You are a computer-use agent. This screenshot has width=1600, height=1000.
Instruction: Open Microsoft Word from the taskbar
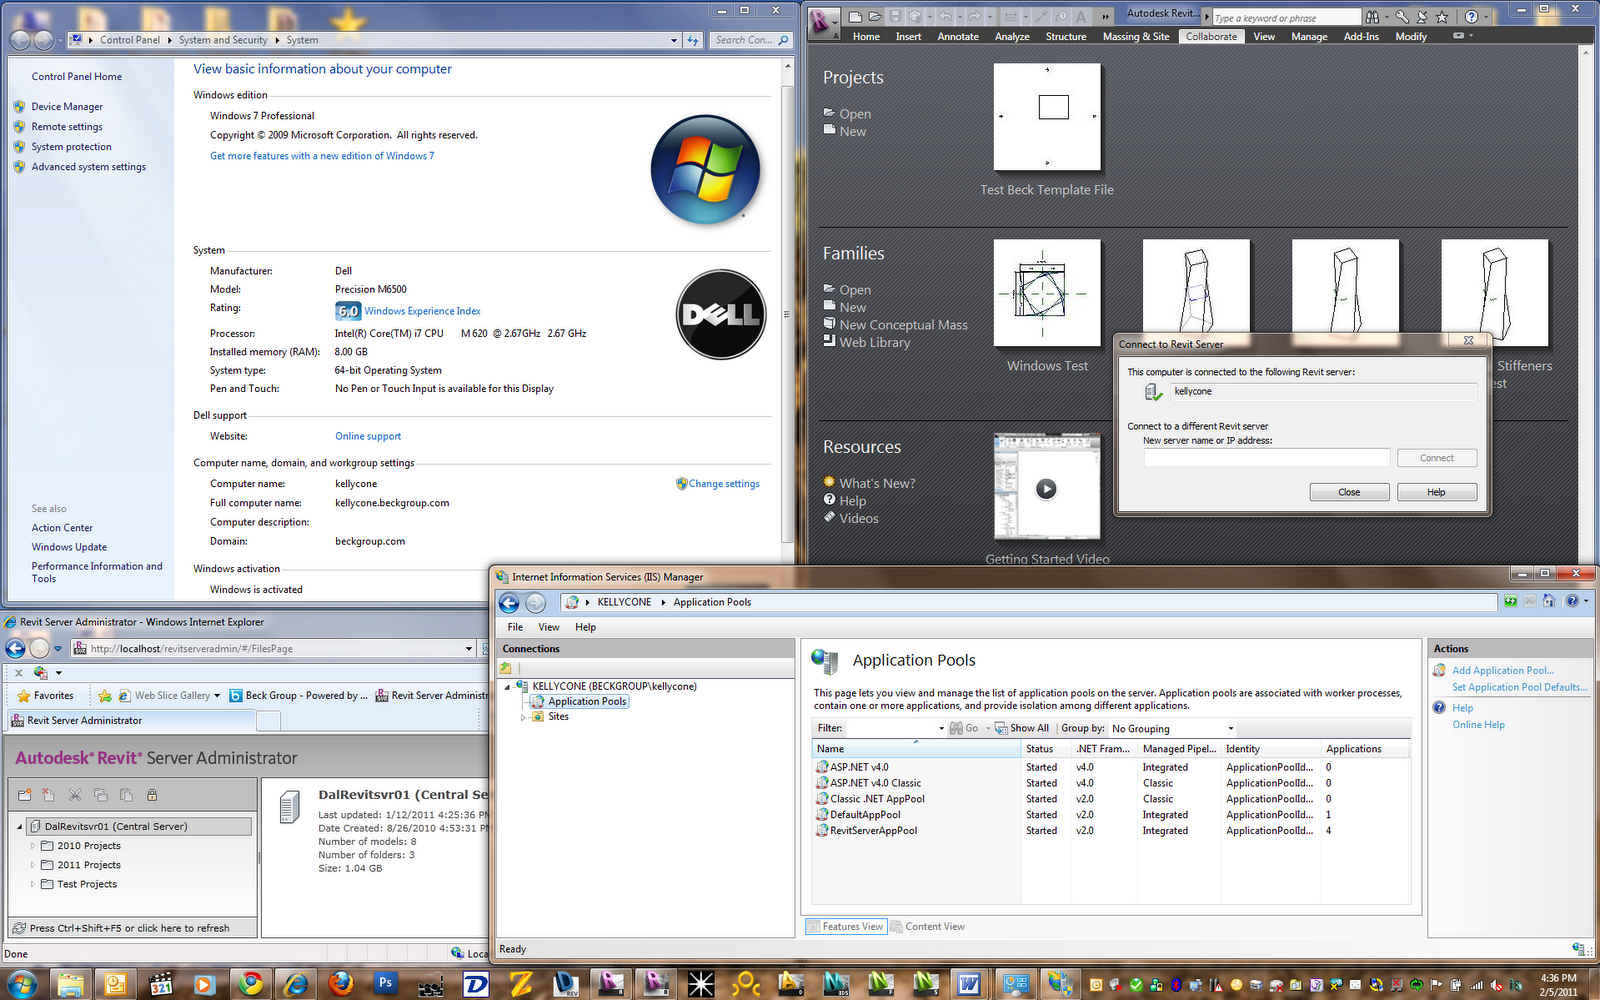(x=969, y=984)
